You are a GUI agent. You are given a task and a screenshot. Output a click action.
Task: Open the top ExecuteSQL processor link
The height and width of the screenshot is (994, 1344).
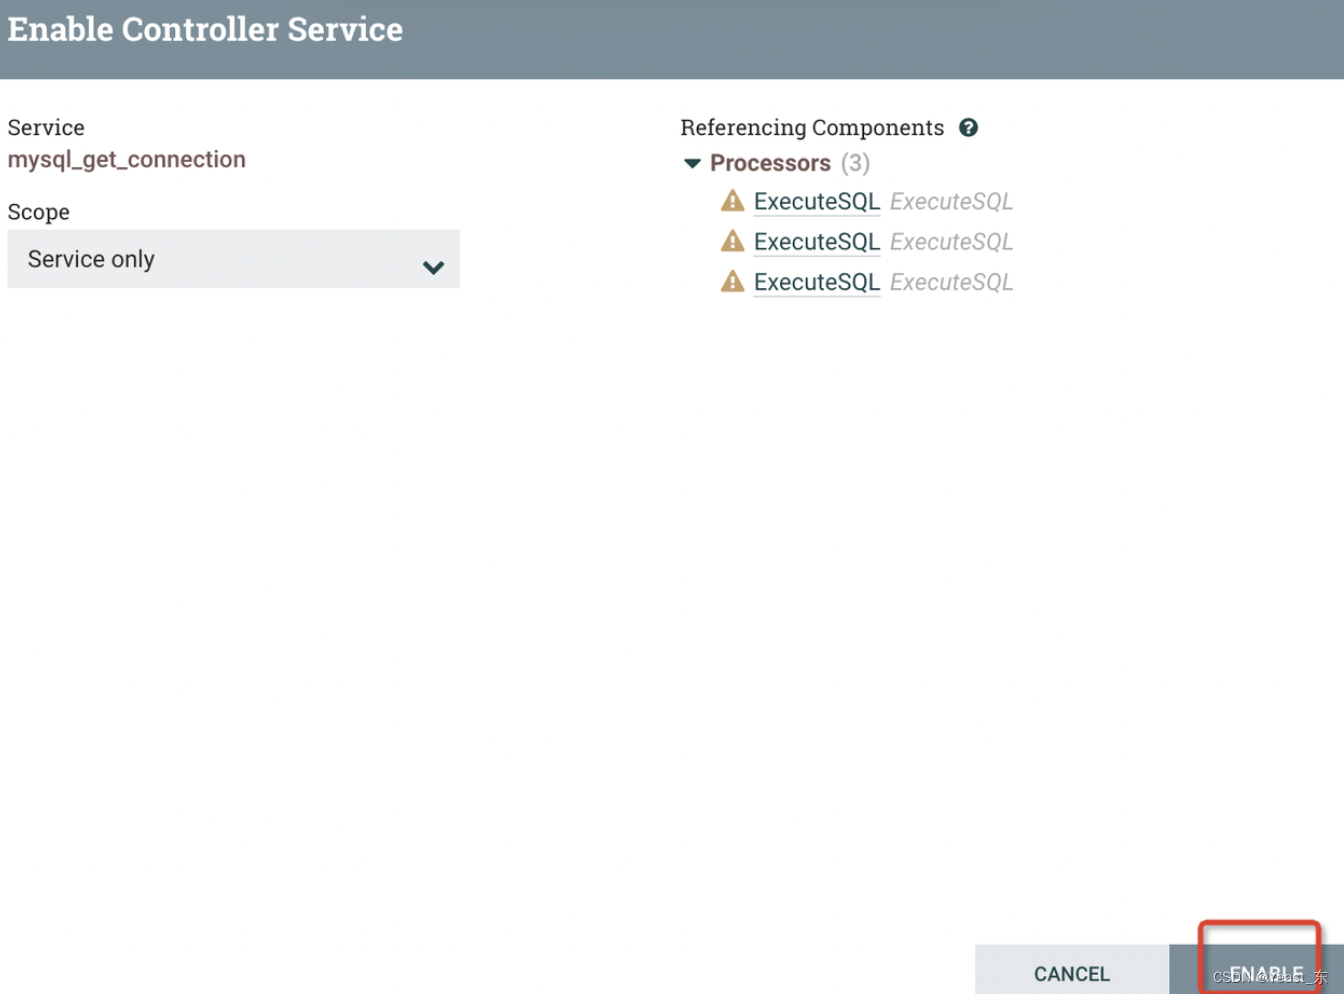point(816,202)
